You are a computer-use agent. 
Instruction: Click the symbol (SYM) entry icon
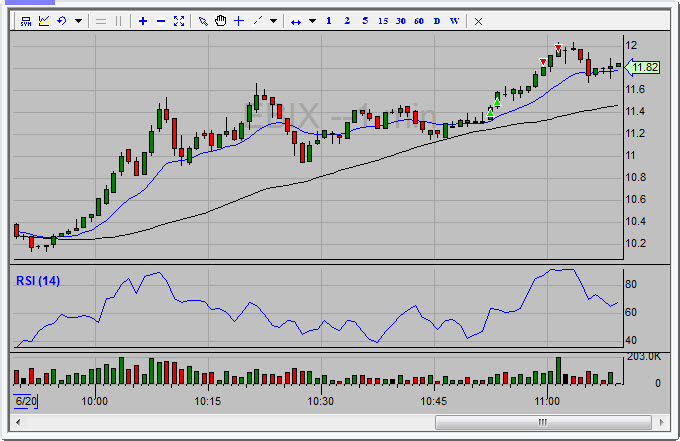pos(26,21)
